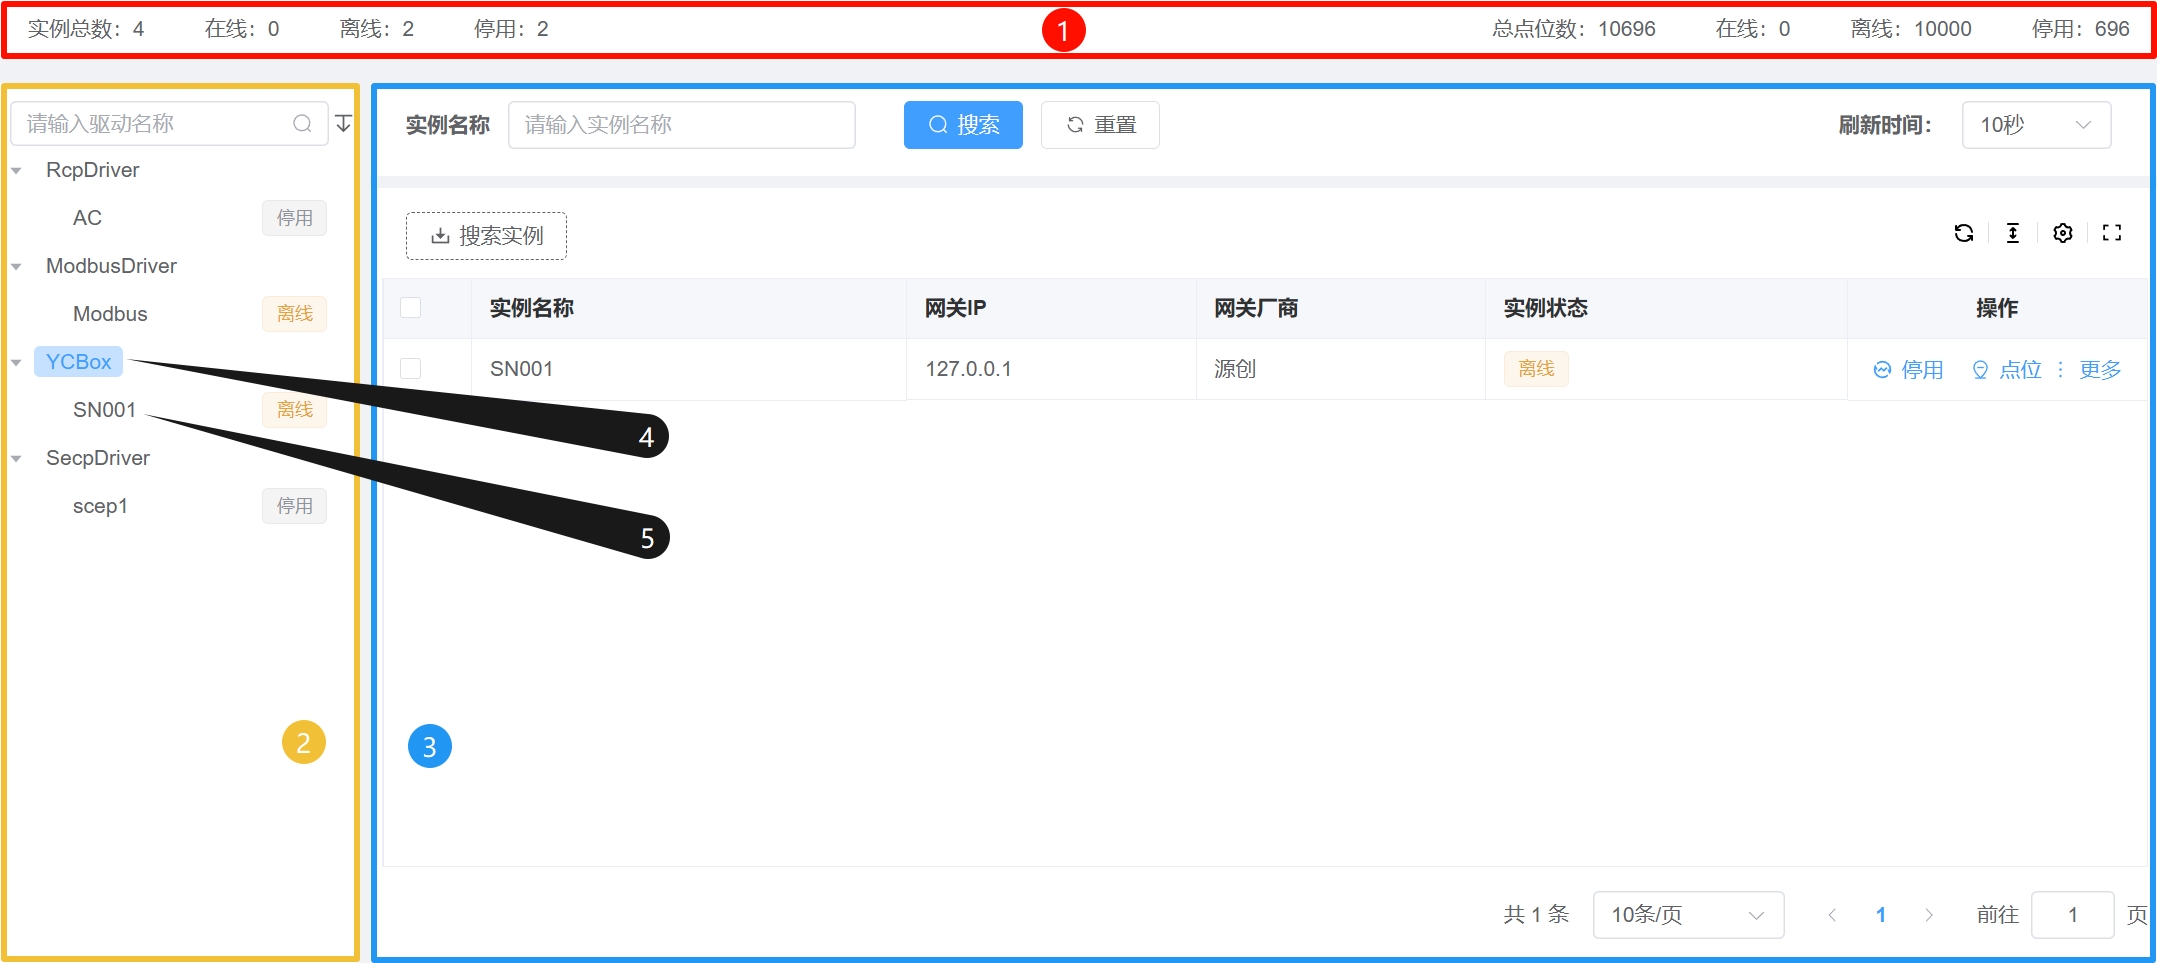Select the header checkbox for all rows
The width and height of the screenshot is (2157, 963).
tap(410, 308)
